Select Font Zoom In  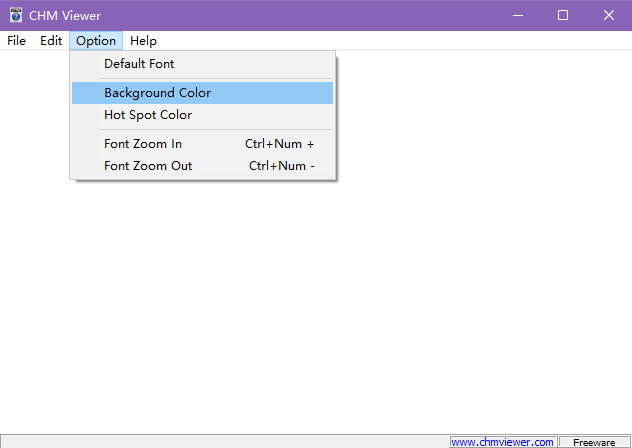143,144
